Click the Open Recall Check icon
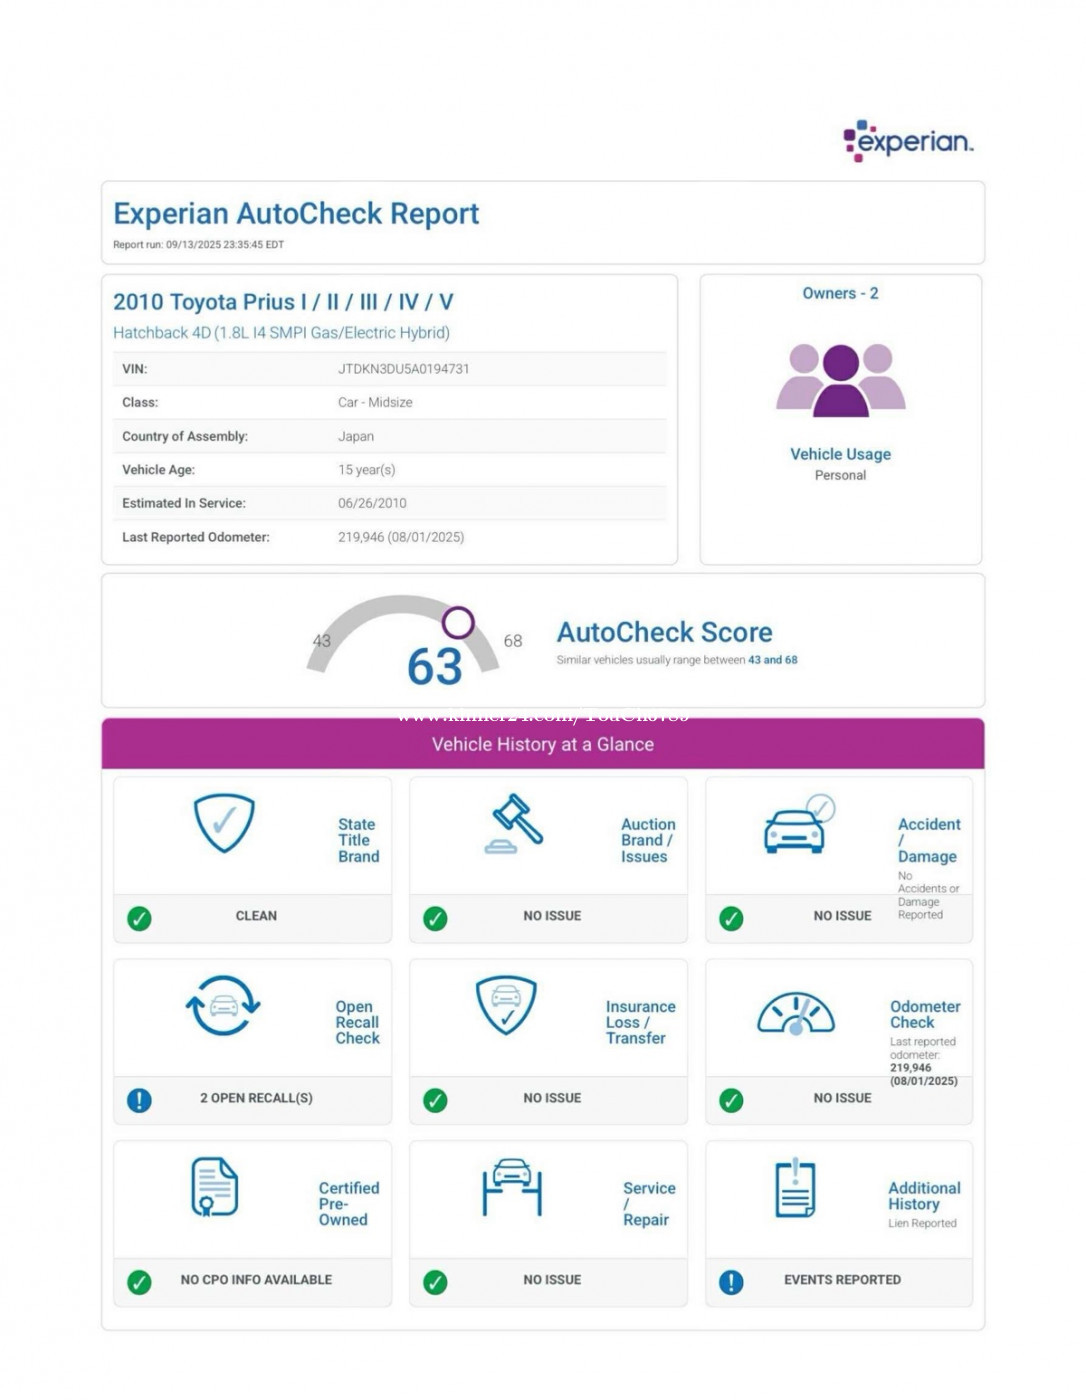Screen dimensions: 1086x1400 [223, 1005]
